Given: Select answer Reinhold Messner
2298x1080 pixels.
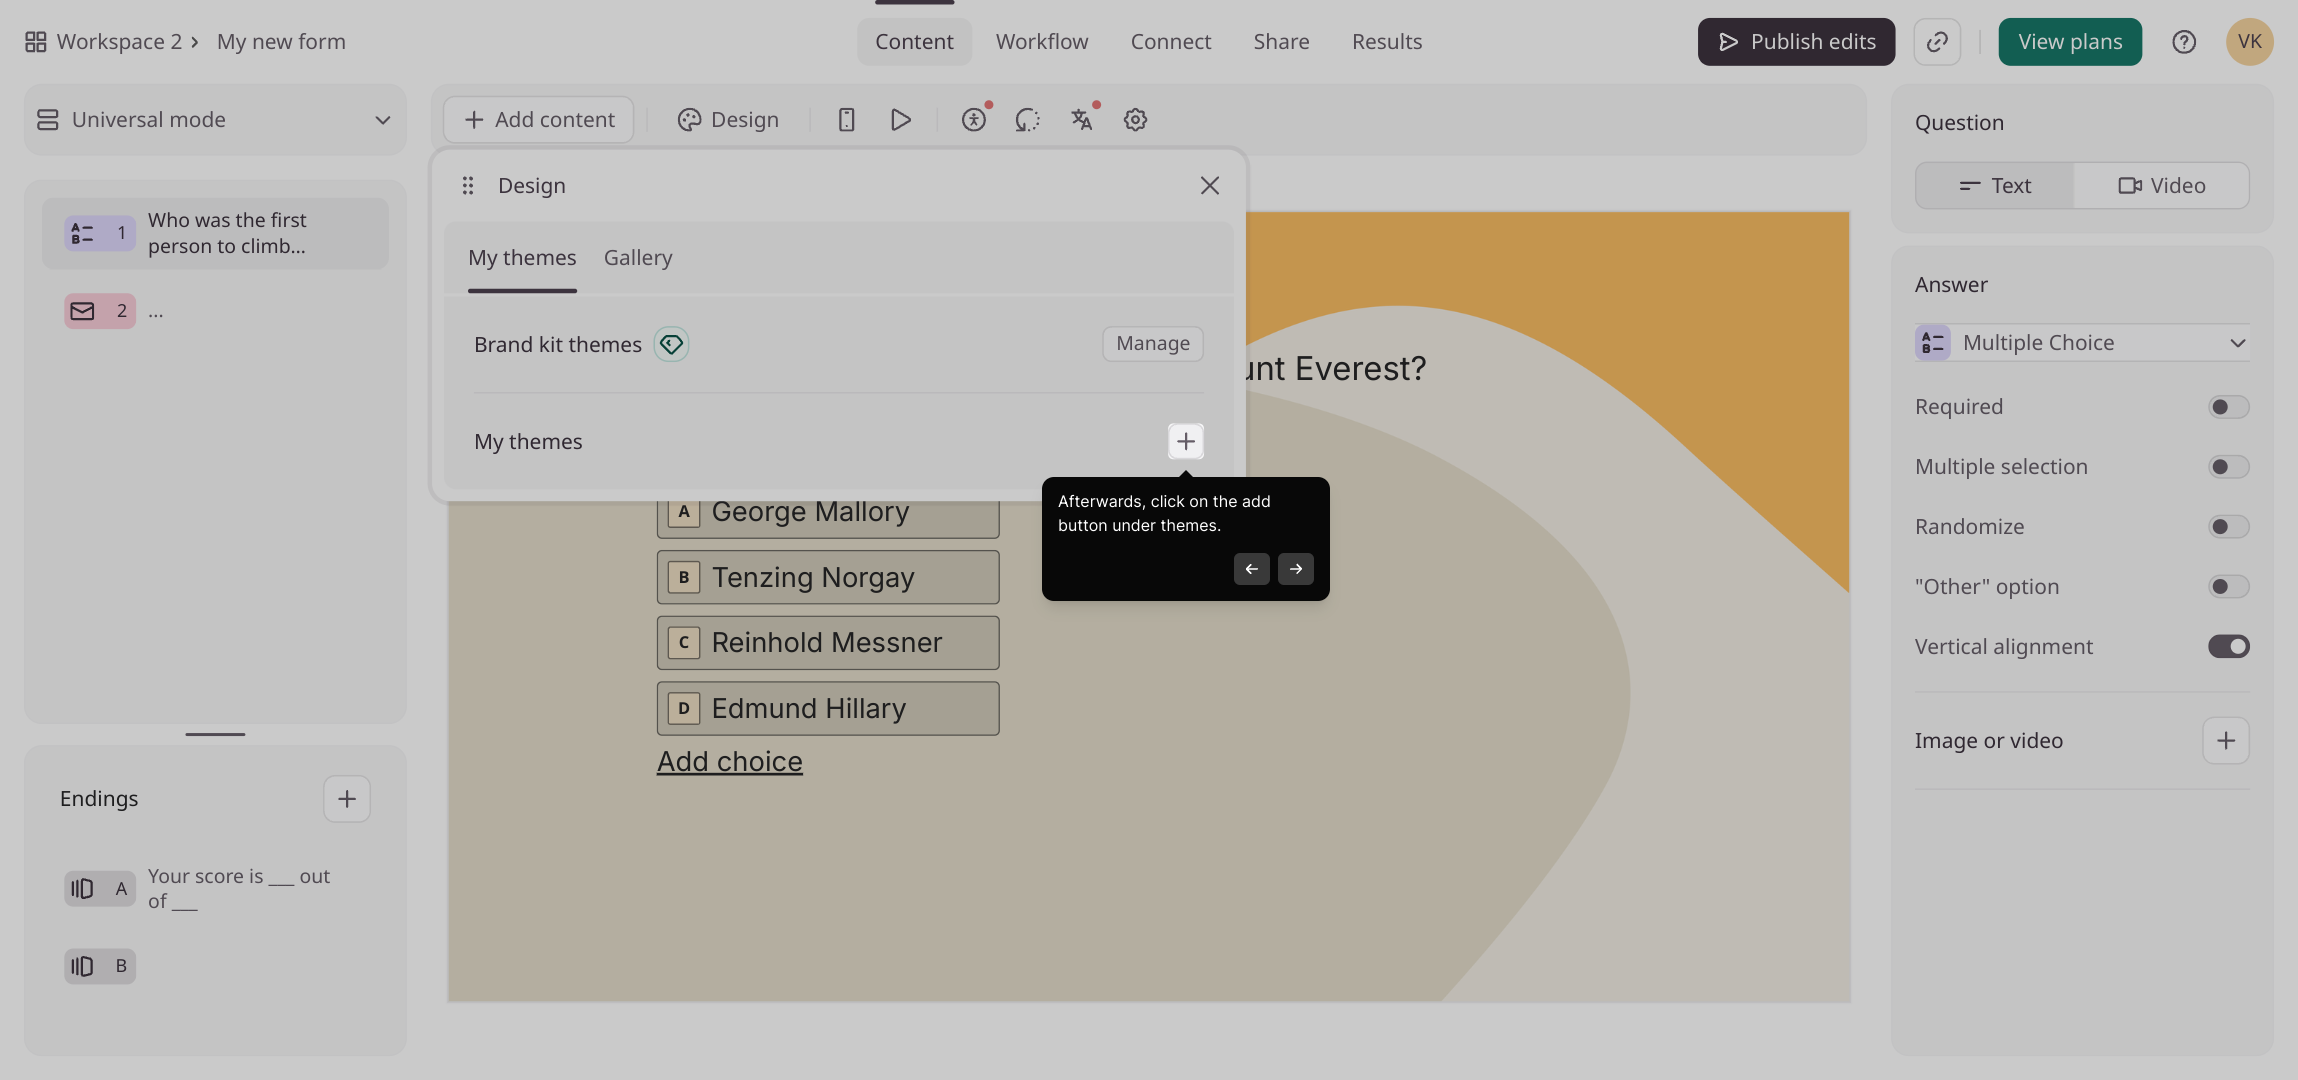Looking at the screenshot, I should click(828, 643).
